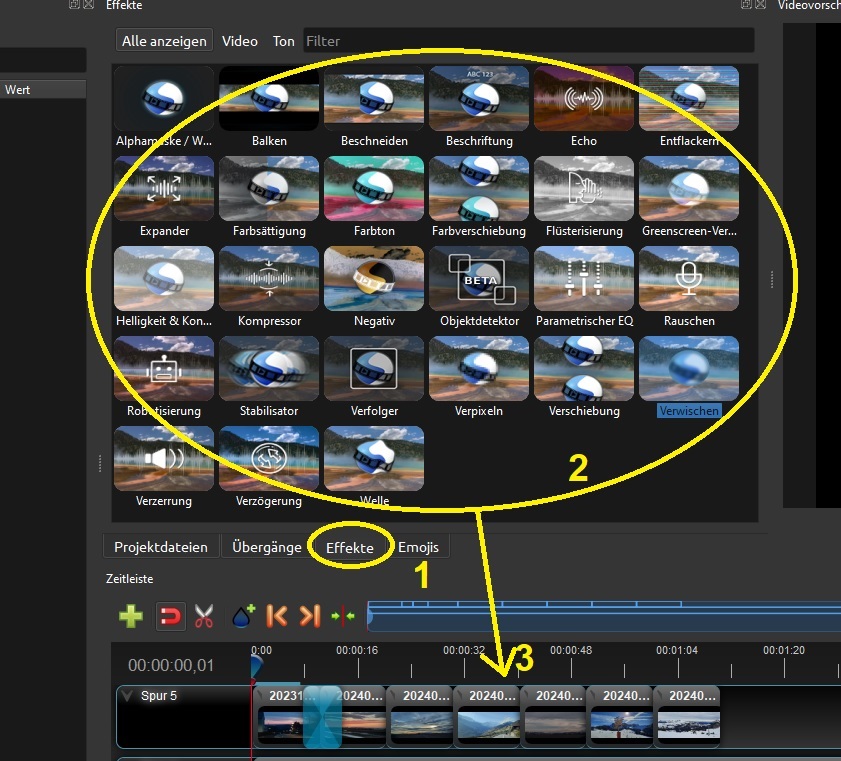This screenshot has height=761, width=841.
Task: Select the Parametrischer EQ effect
Action: (584, 281)
